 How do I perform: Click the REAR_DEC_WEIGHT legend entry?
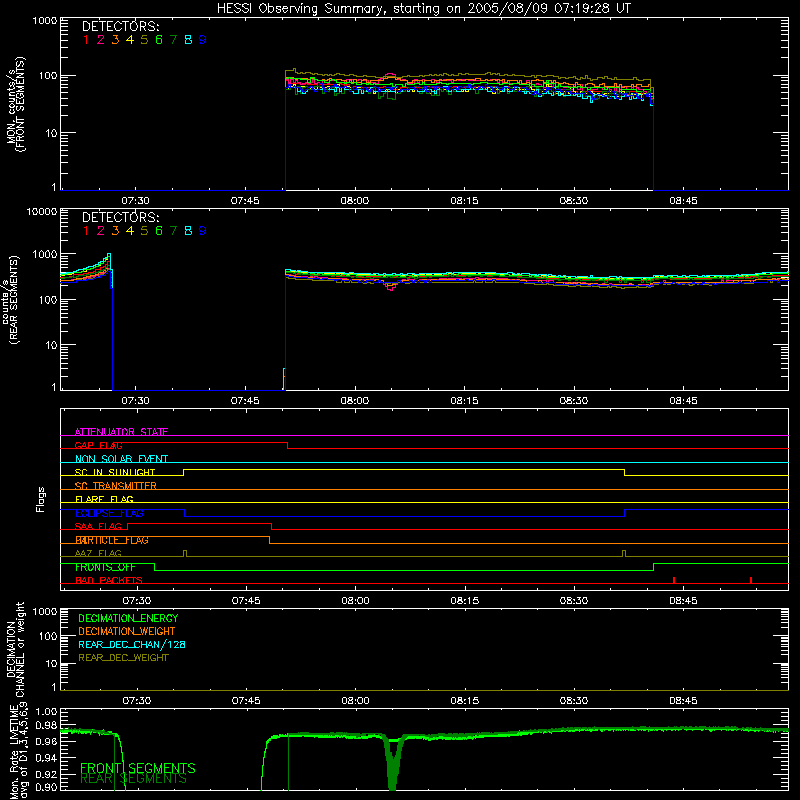tap(123, 658)
